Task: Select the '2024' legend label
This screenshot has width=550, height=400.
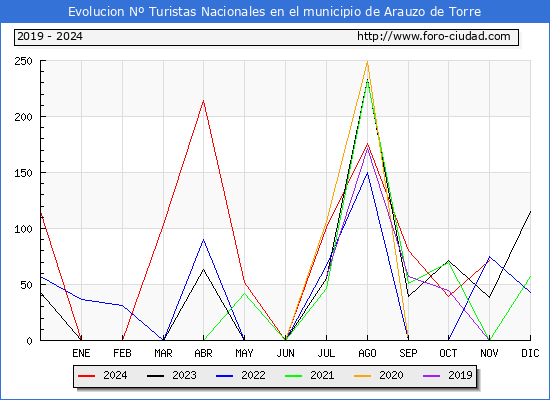Action: coord(115,375)
